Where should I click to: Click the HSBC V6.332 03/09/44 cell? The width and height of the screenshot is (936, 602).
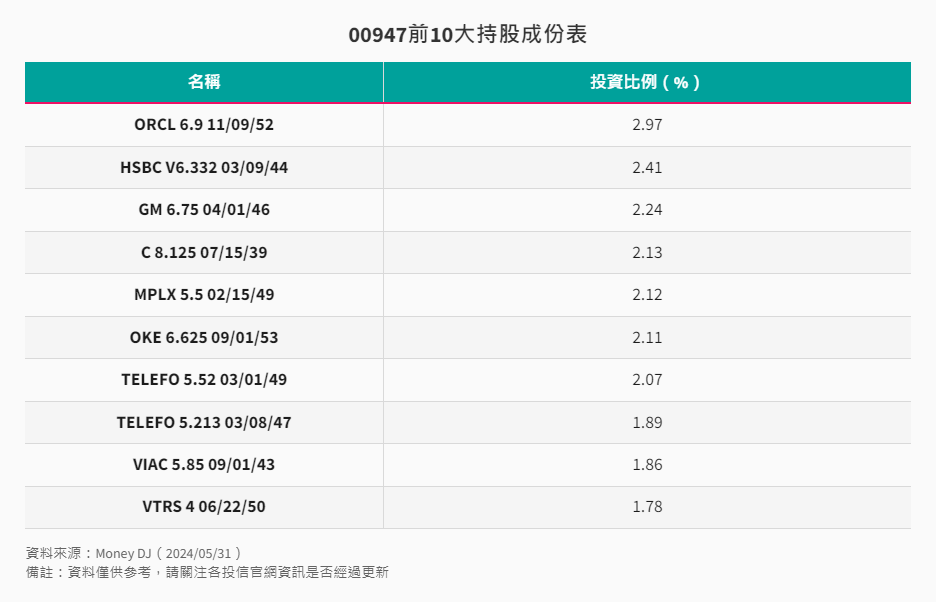(x=204, y=168)
